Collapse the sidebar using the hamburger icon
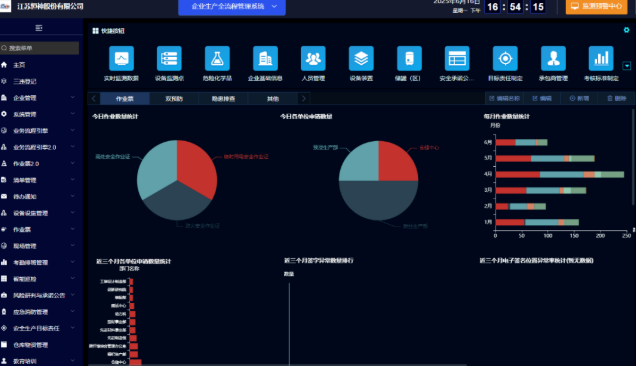 (x=39, y=28)
